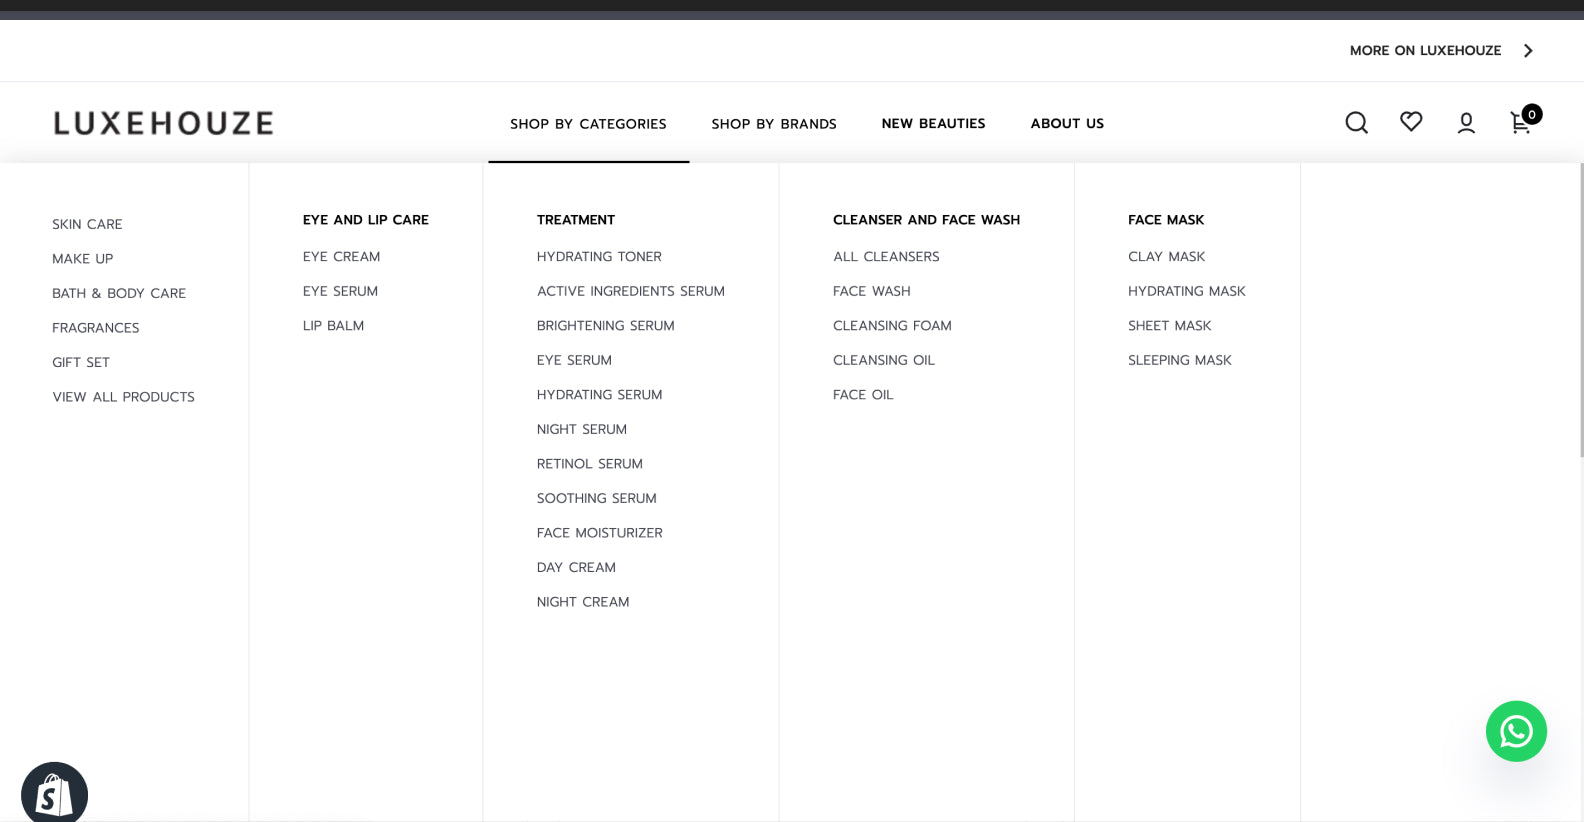1584x822 pixels.
Task: Browse All Cleansers
Action: (x=886, y=257)
